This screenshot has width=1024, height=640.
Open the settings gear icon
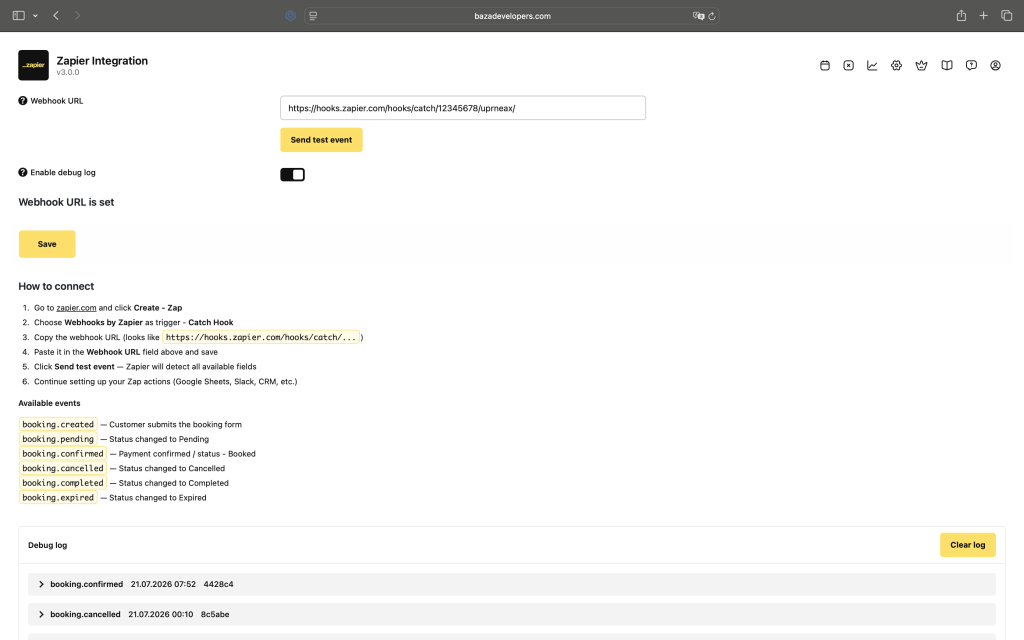[x=896, y=65]
